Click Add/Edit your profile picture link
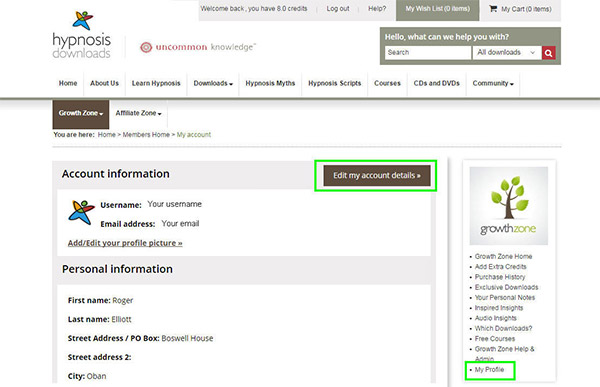 125,243
